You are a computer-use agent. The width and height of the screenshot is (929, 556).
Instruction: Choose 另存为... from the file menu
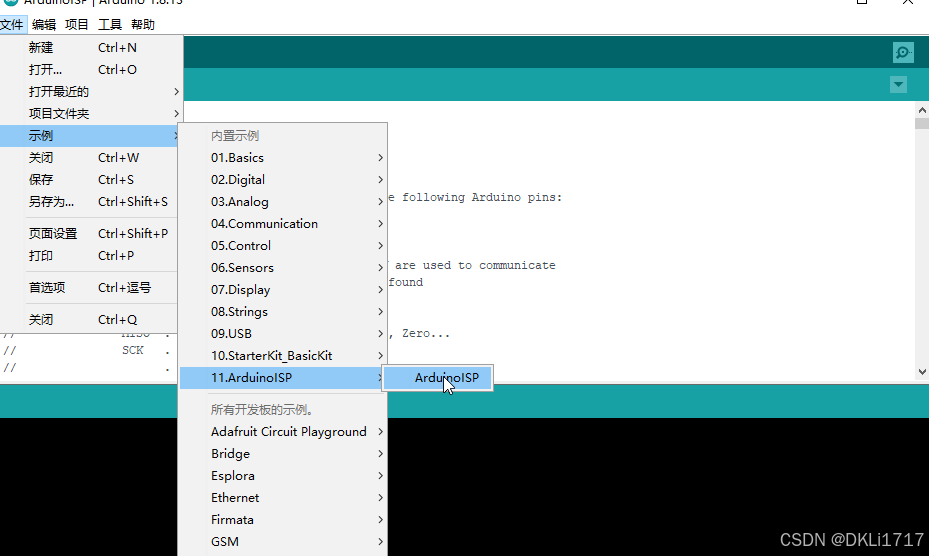pyautogui.click(x=90, y=202)
